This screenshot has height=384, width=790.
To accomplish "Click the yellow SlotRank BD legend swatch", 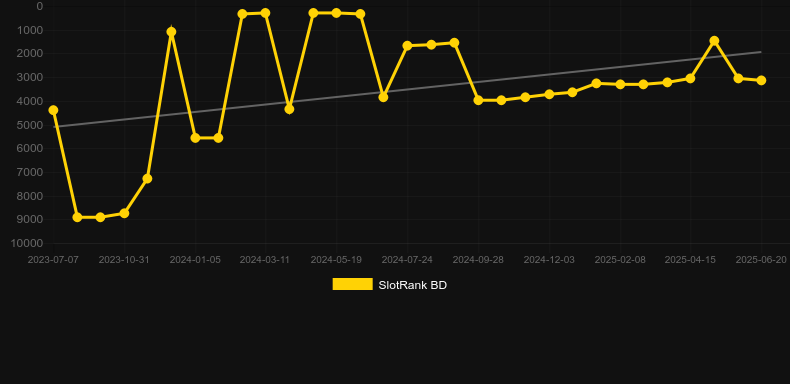I will pyautogui.click(x=353, y=284).
